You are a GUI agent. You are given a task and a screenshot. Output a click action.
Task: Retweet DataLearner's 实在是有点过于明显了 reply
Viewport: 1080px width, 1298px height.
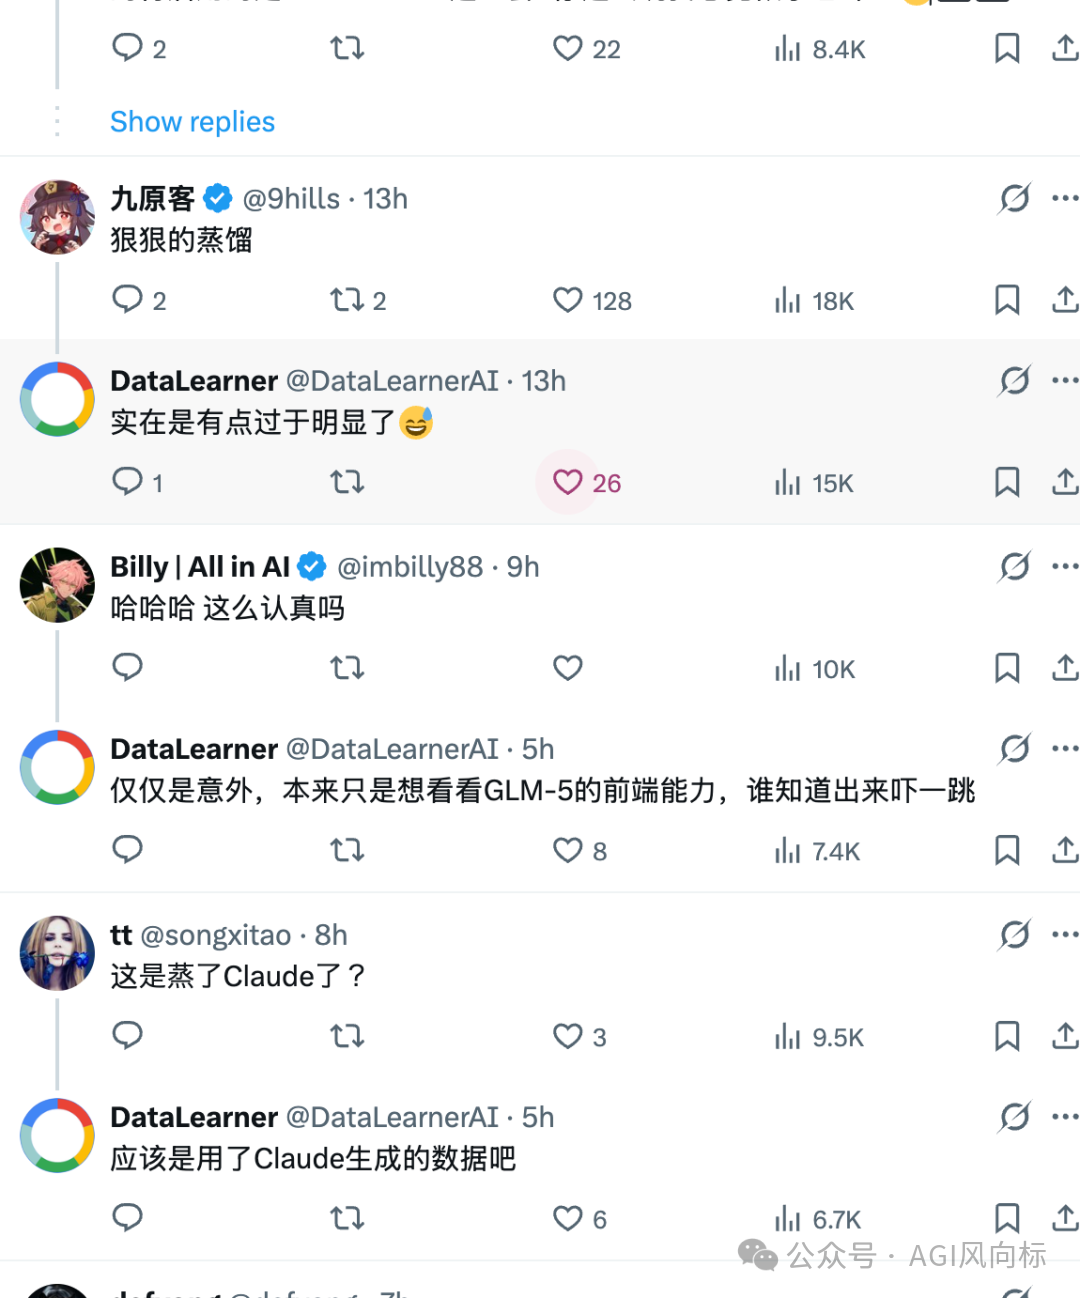347,482
